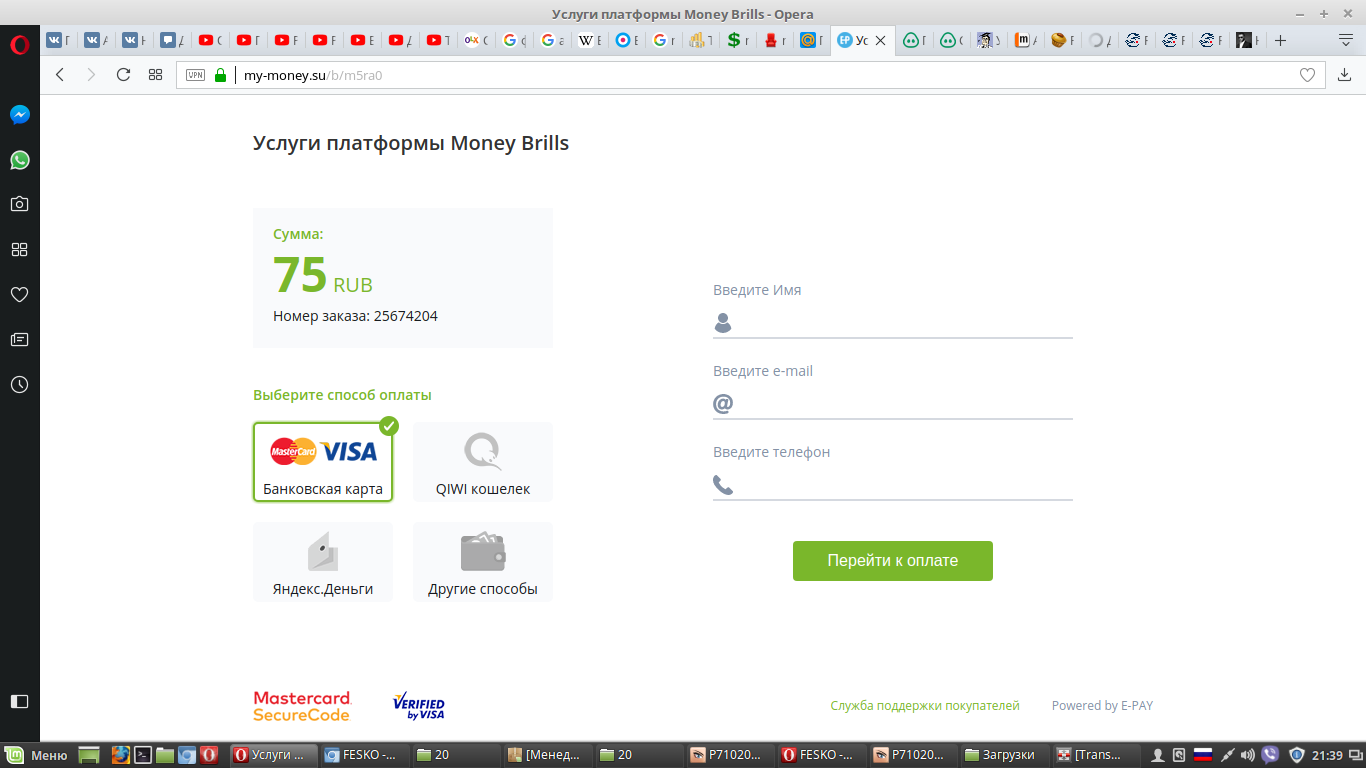The image size is (1366, 768).
Task: Click Mastercard SecureCode logo
Action: click(302, 706)
